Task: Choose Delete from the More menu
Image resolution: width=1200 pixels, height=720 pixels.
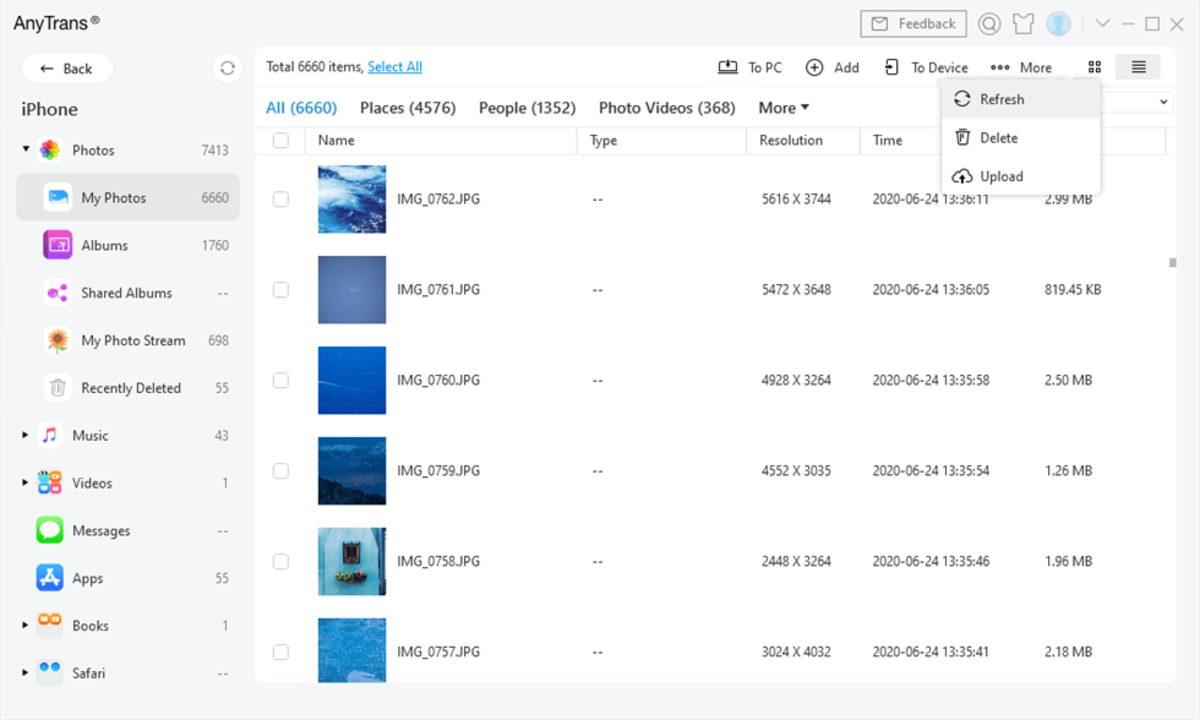Action: coord(998,138)
